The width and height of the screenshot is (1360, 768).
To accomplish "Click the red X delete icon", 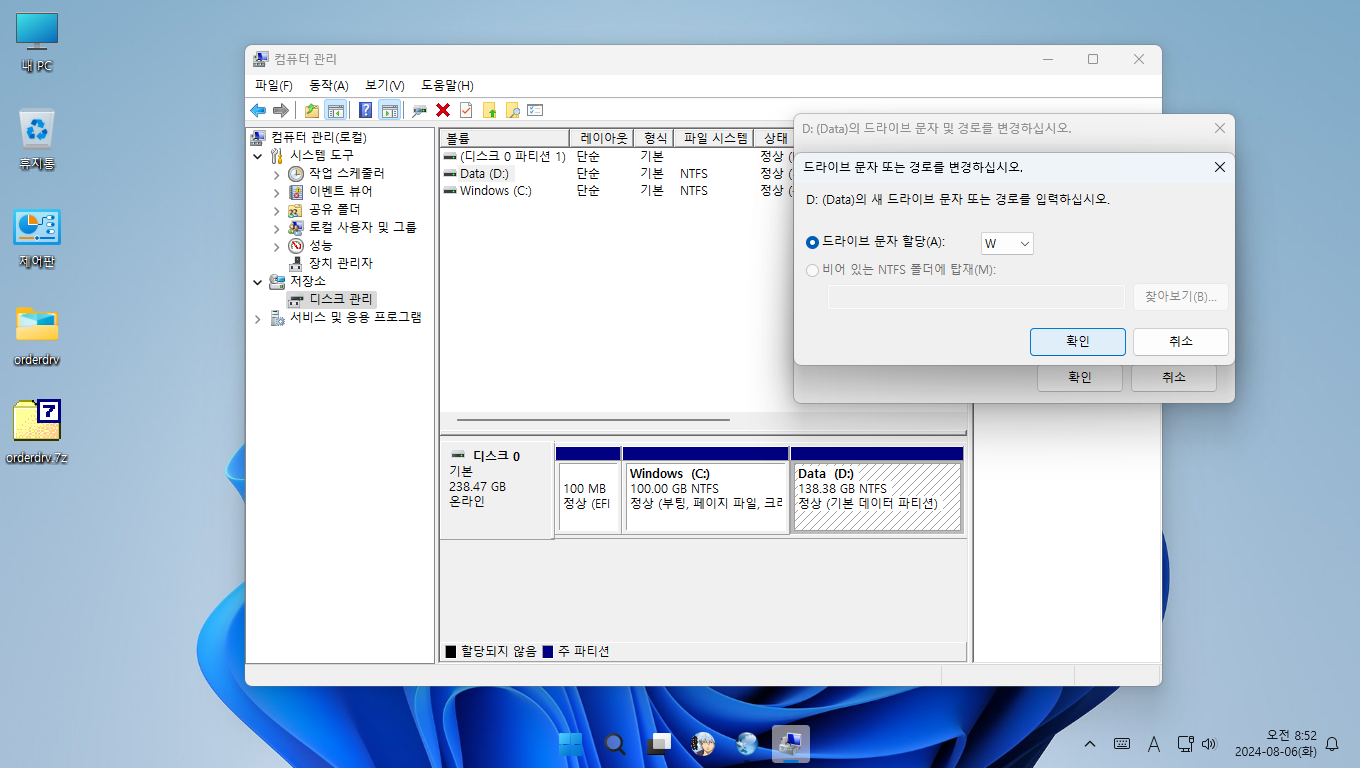I will (443, 110).
